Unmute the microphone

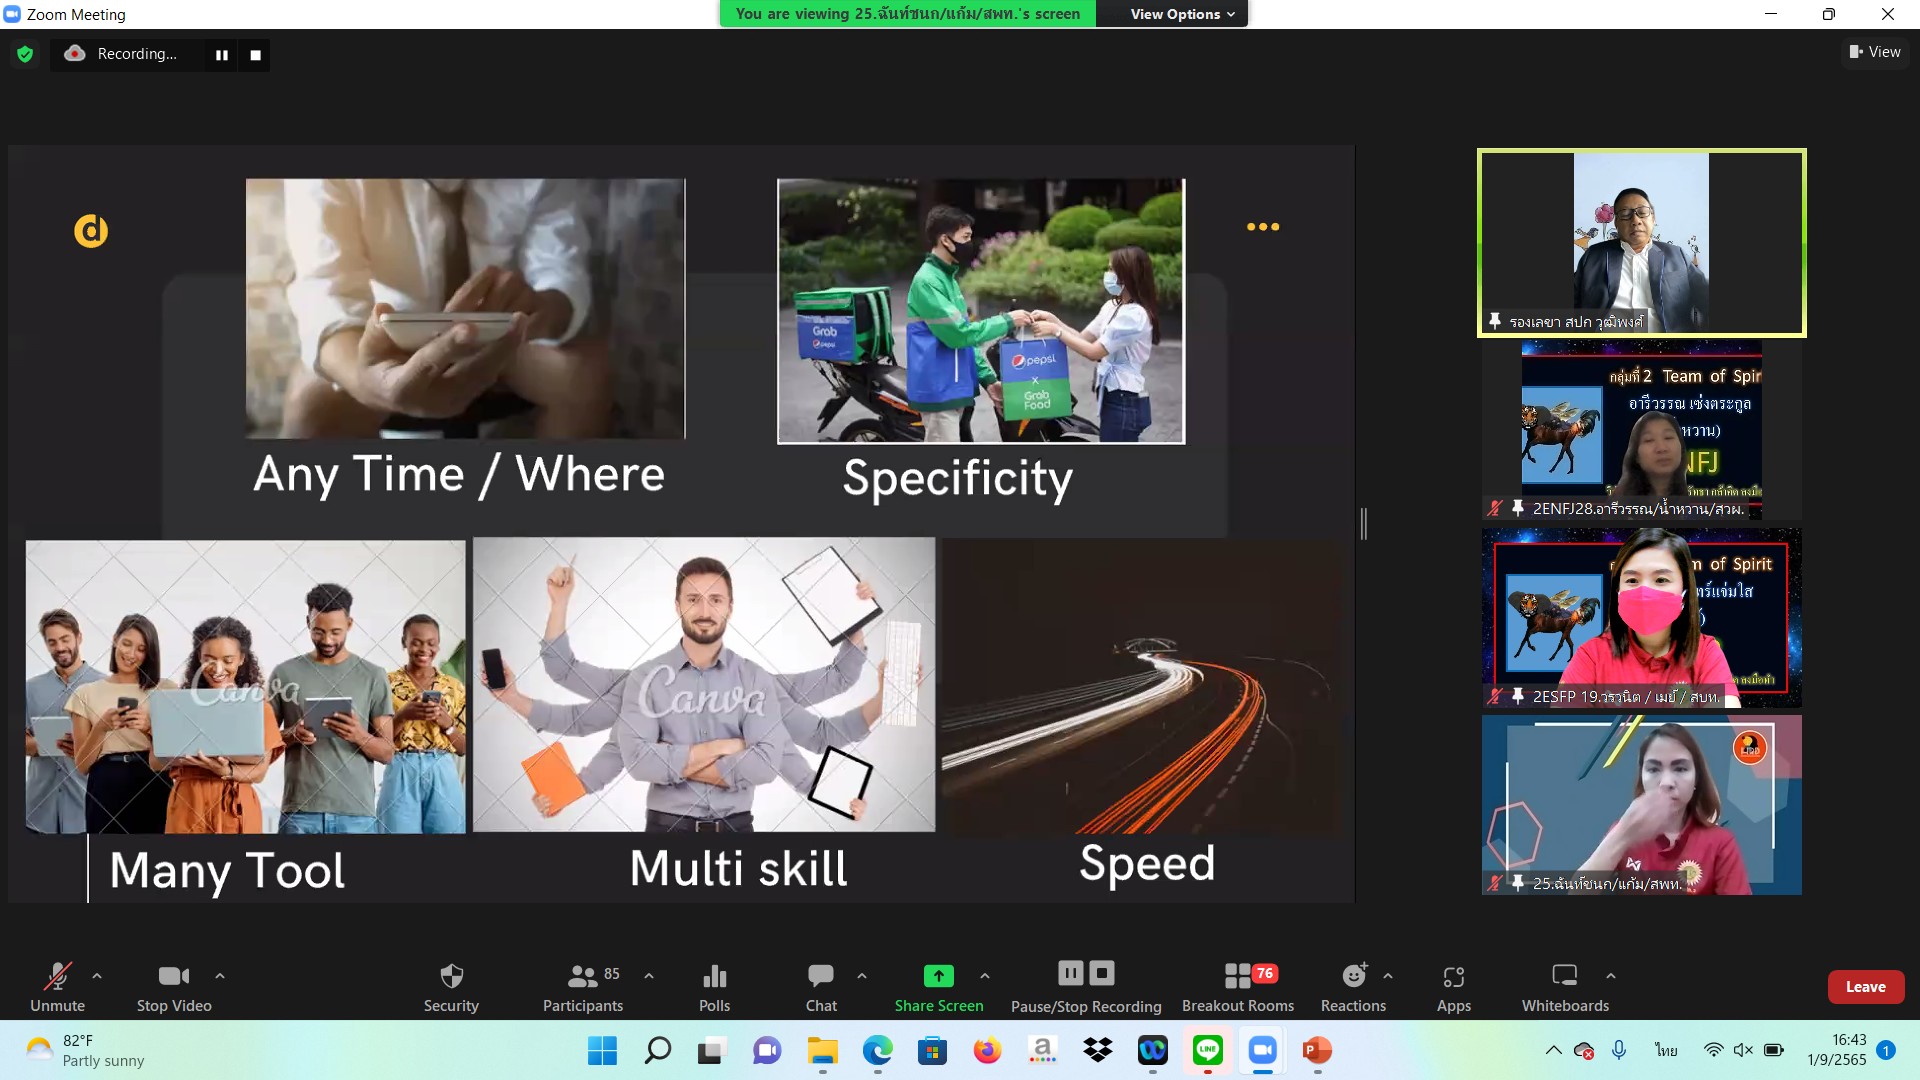click(x=57, y=986)
